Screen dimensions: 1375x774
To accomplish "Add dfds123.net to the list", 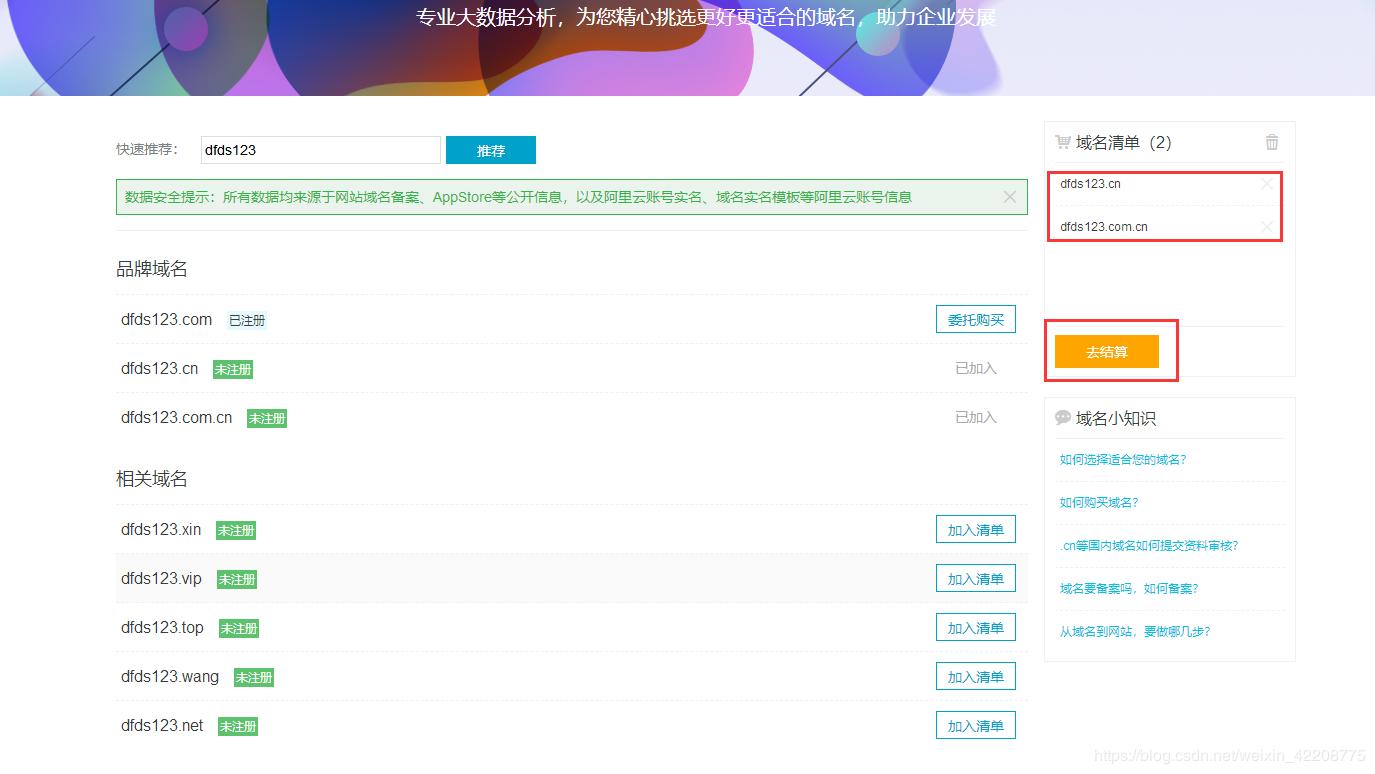I will click(975, 725).
